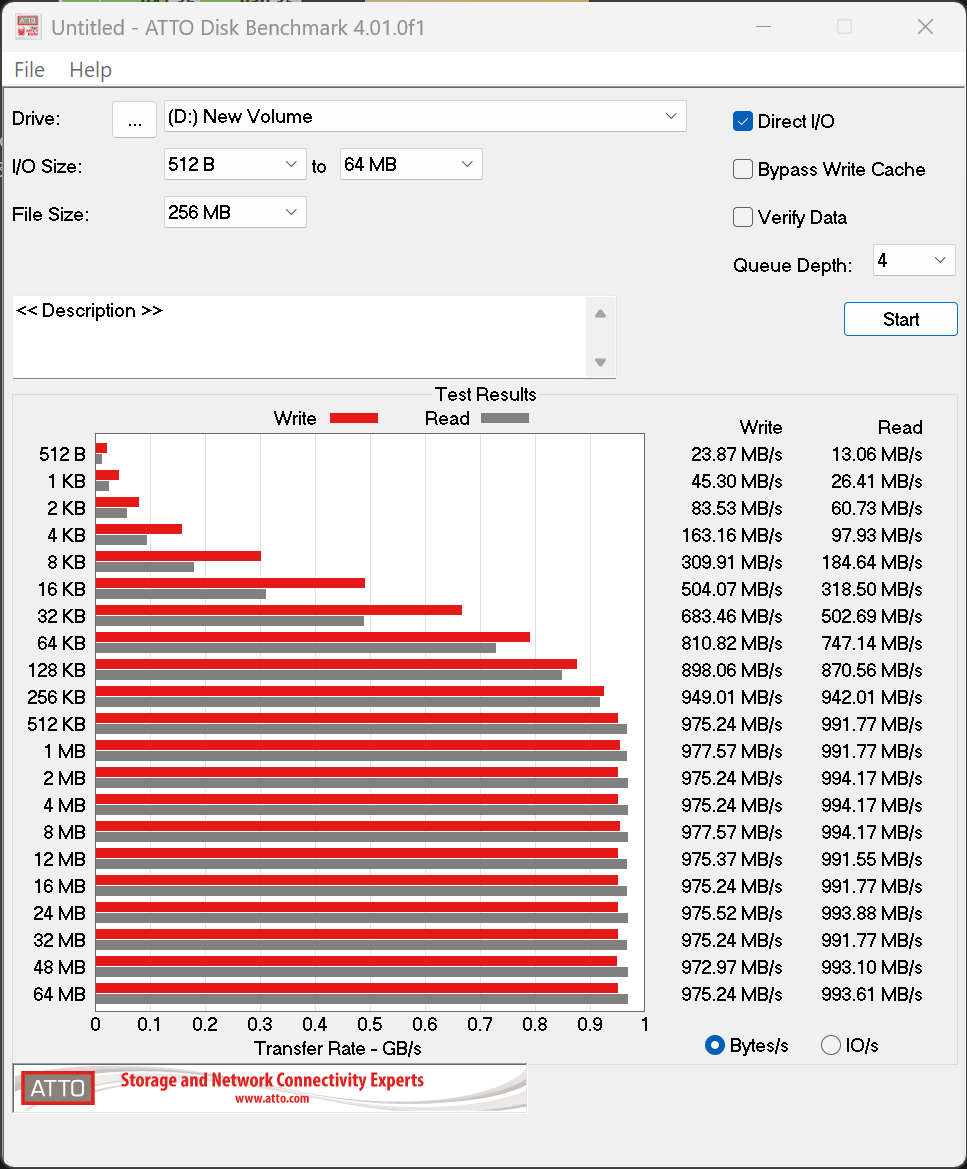Uncheck the Direct I/O checkbox
Screen dimensions: 967x1169
click(x=743, y=121)
